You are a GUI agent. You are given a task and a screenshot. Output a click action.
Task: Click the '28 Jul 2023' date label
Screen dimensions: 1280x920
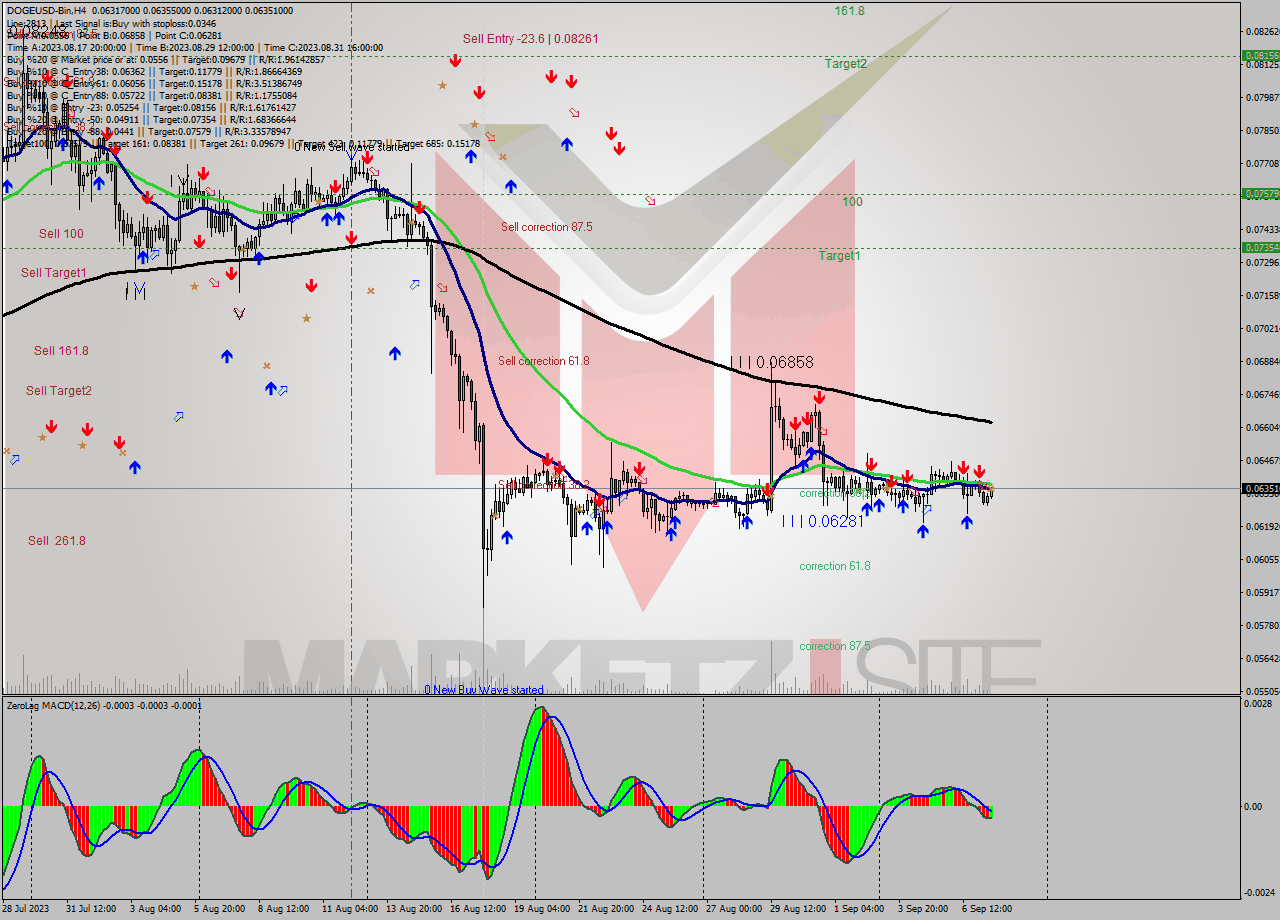pyautogui.click(x=27, y=909)
